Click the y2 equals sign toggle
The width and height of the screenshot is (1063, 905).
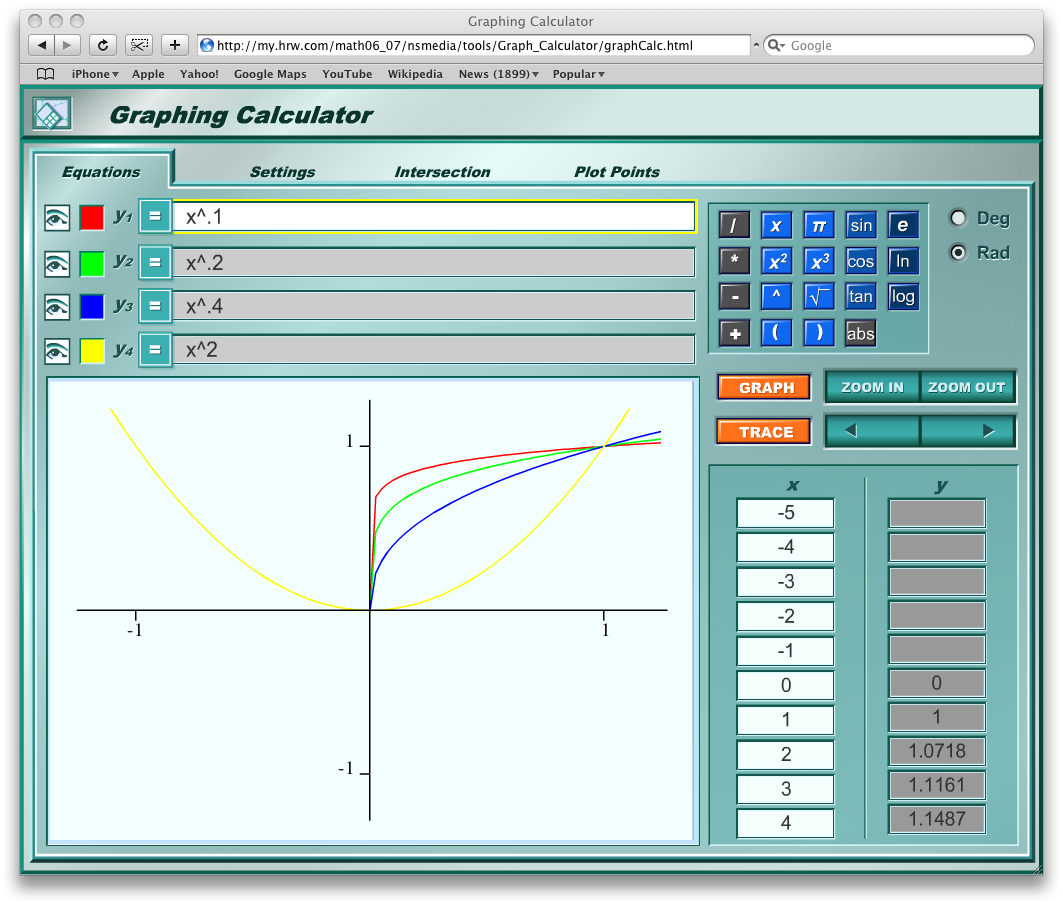tap(155, 262)
